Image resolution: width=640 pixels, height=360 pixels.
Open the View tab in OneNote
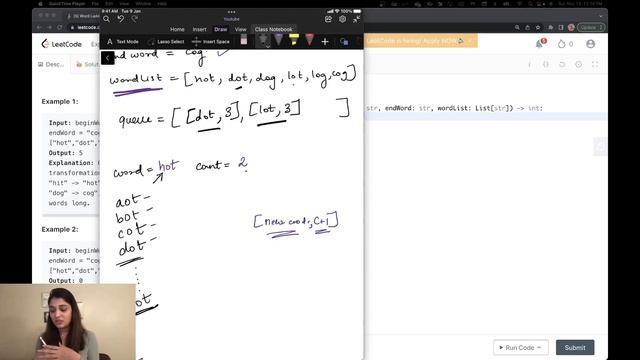[x=240, y=29]
